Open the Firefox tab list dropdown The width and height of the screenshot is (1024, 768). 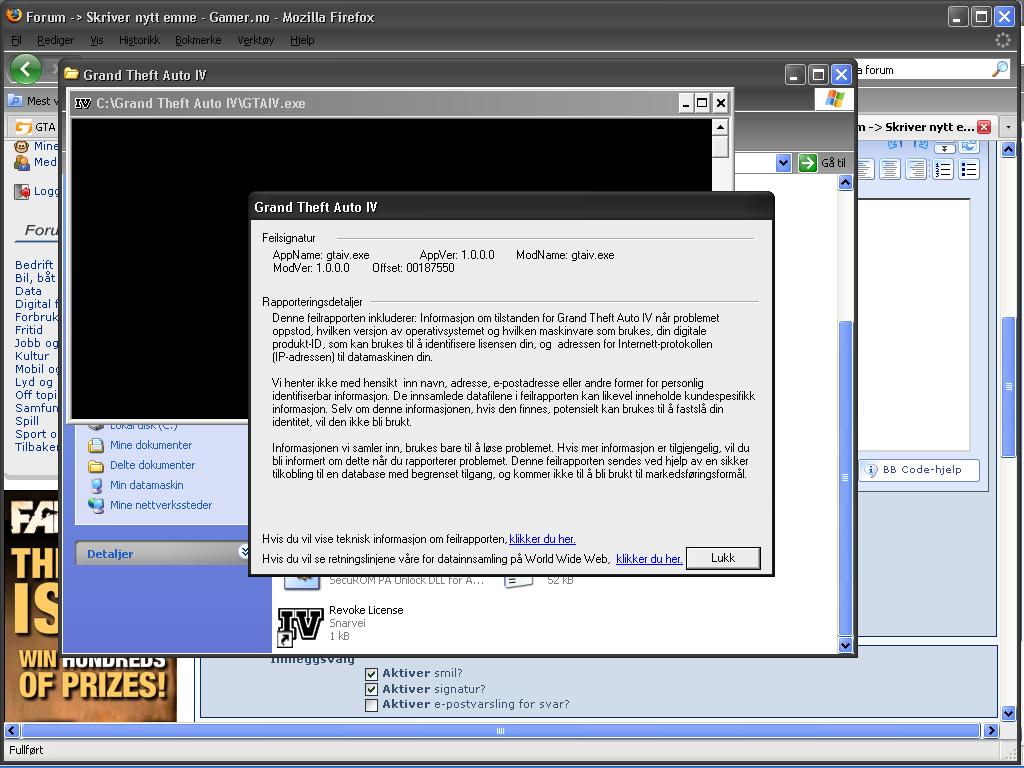pos(1008,127)
